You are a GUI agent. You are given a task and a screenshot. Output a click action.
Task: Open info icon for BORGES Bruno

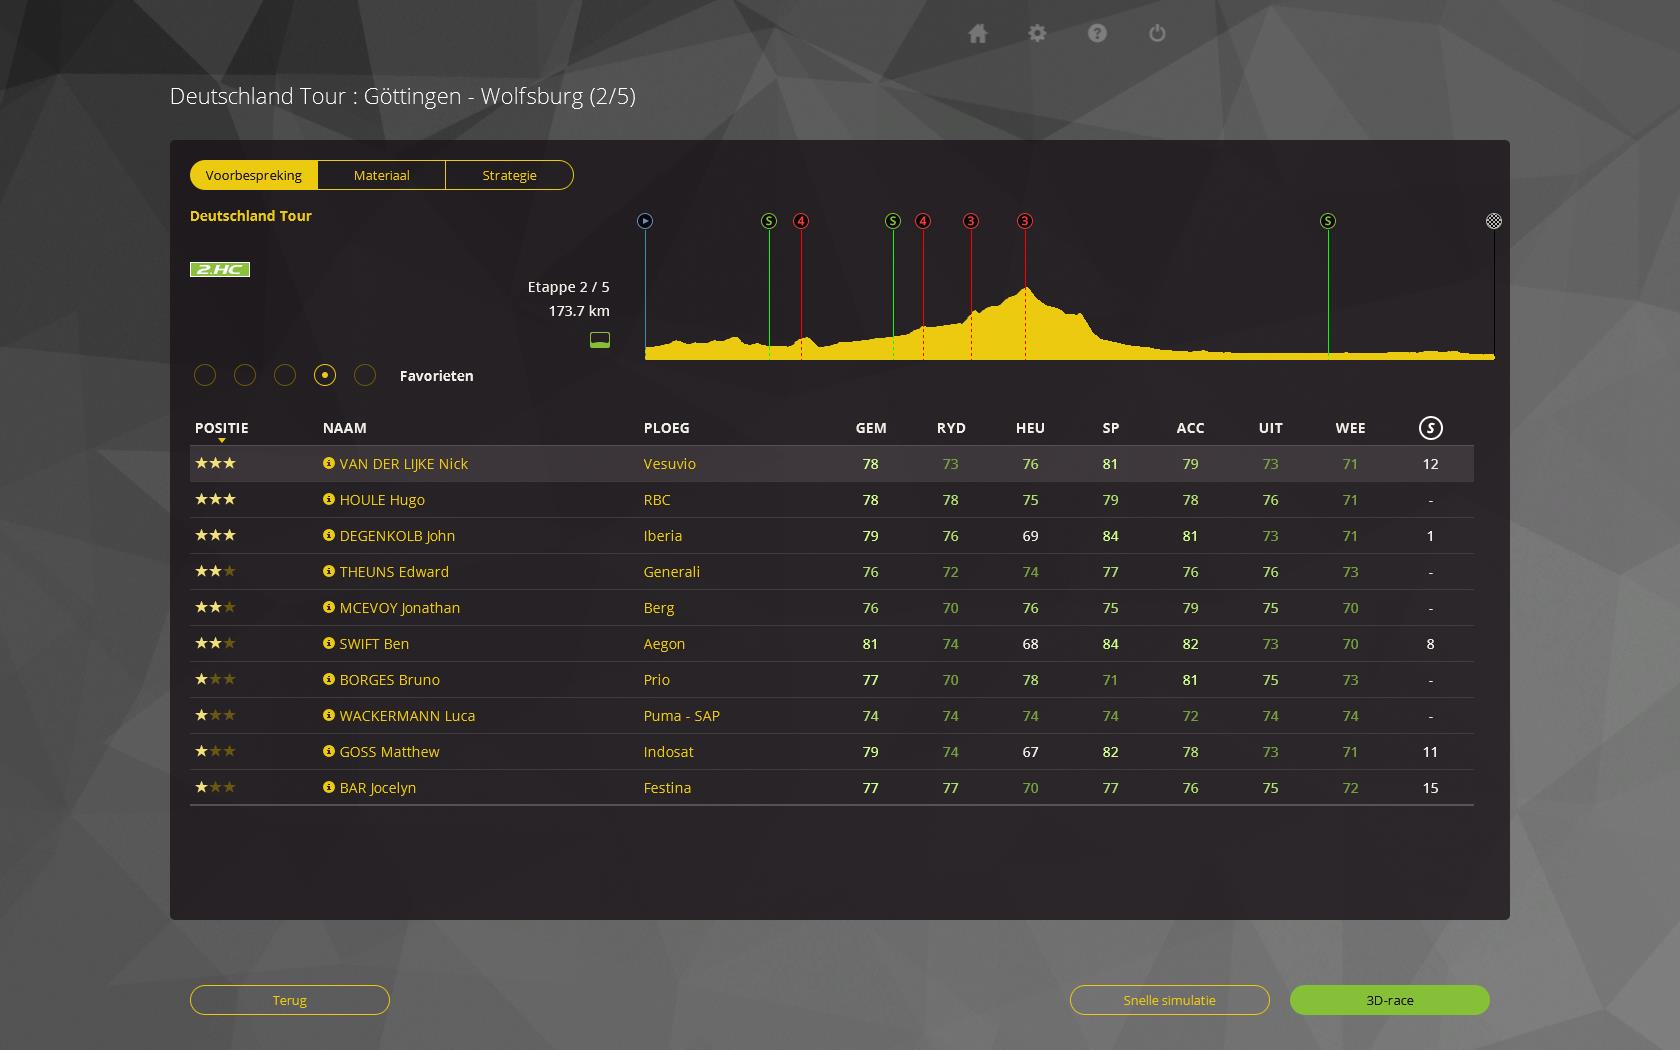click(x=329, y=679)
